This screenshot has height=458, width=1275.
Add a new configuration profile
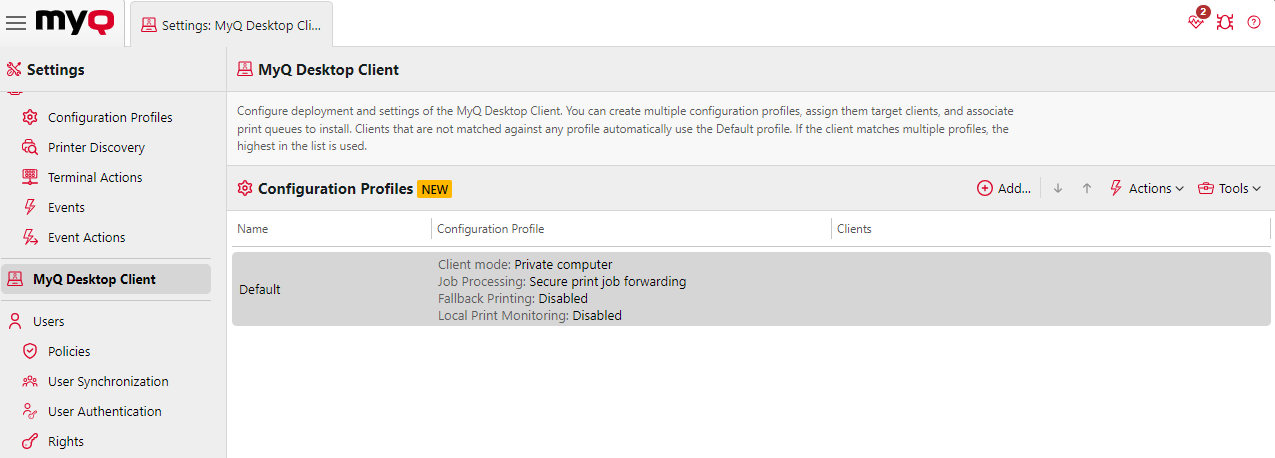tap(1004, 188)
